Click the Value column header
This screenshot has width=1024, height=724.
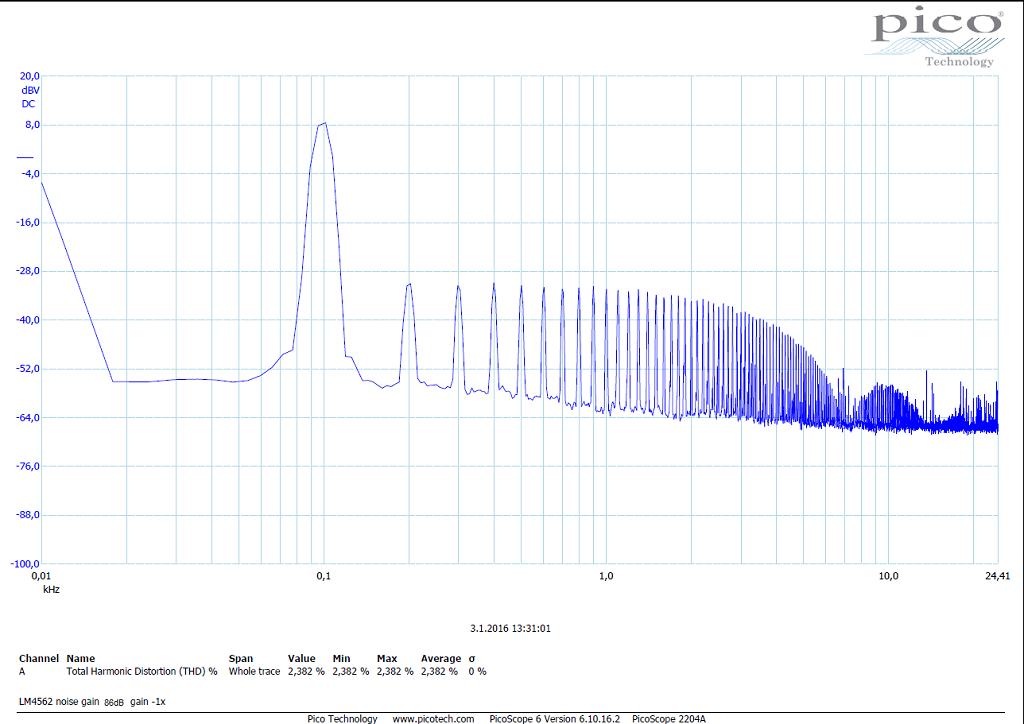point(301,659)
